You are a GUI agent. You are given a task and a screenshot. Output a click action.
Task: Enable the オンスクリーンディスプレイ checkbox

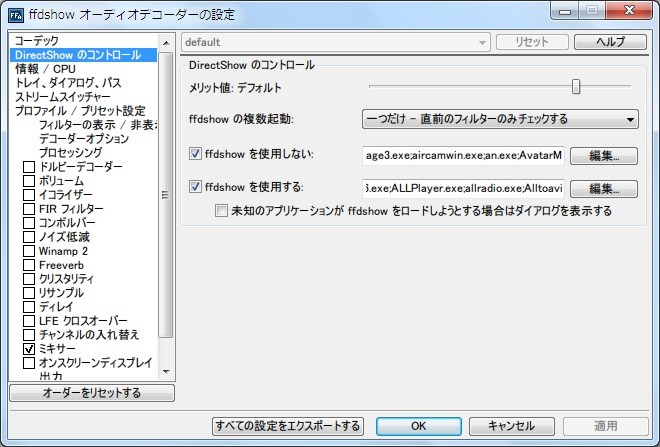(x=29, y=363)
